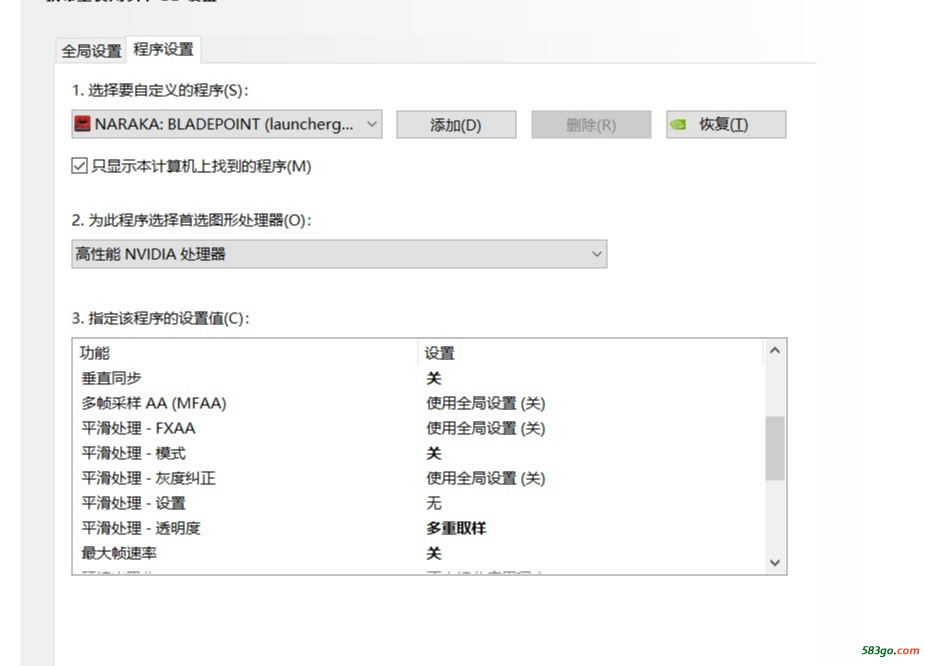Image resolution: width=925 pixels, height=666 pixels.
Task: Select the 多帧采样 AA (MFAA) row
Action: (418, 403)
